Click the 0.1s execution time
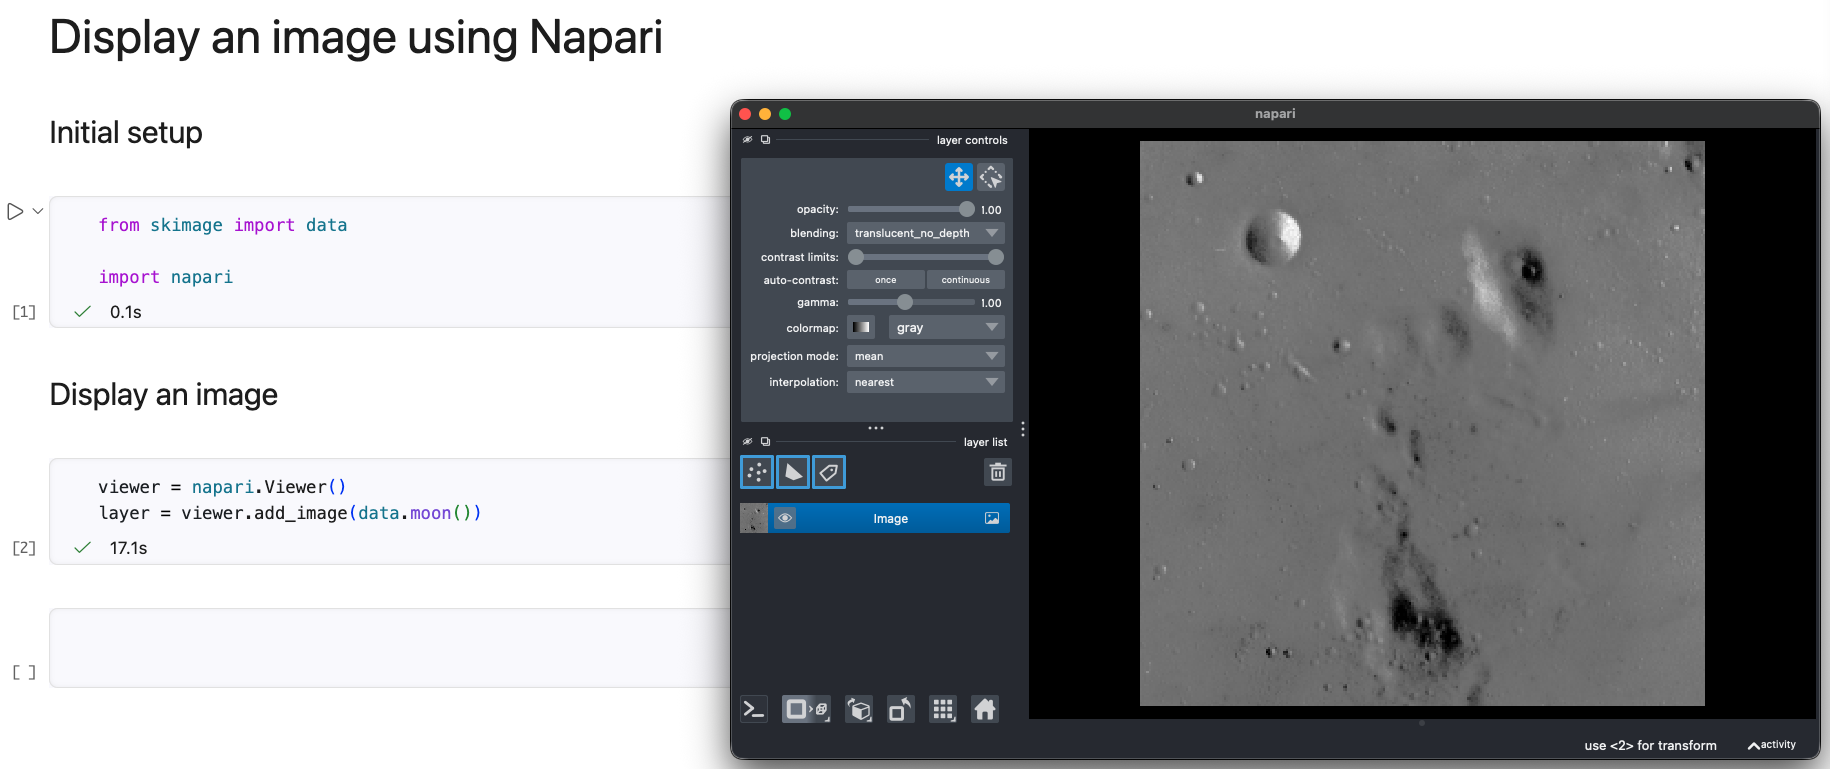This screenshot has width=1830, height=769. (x=125, y=312)
